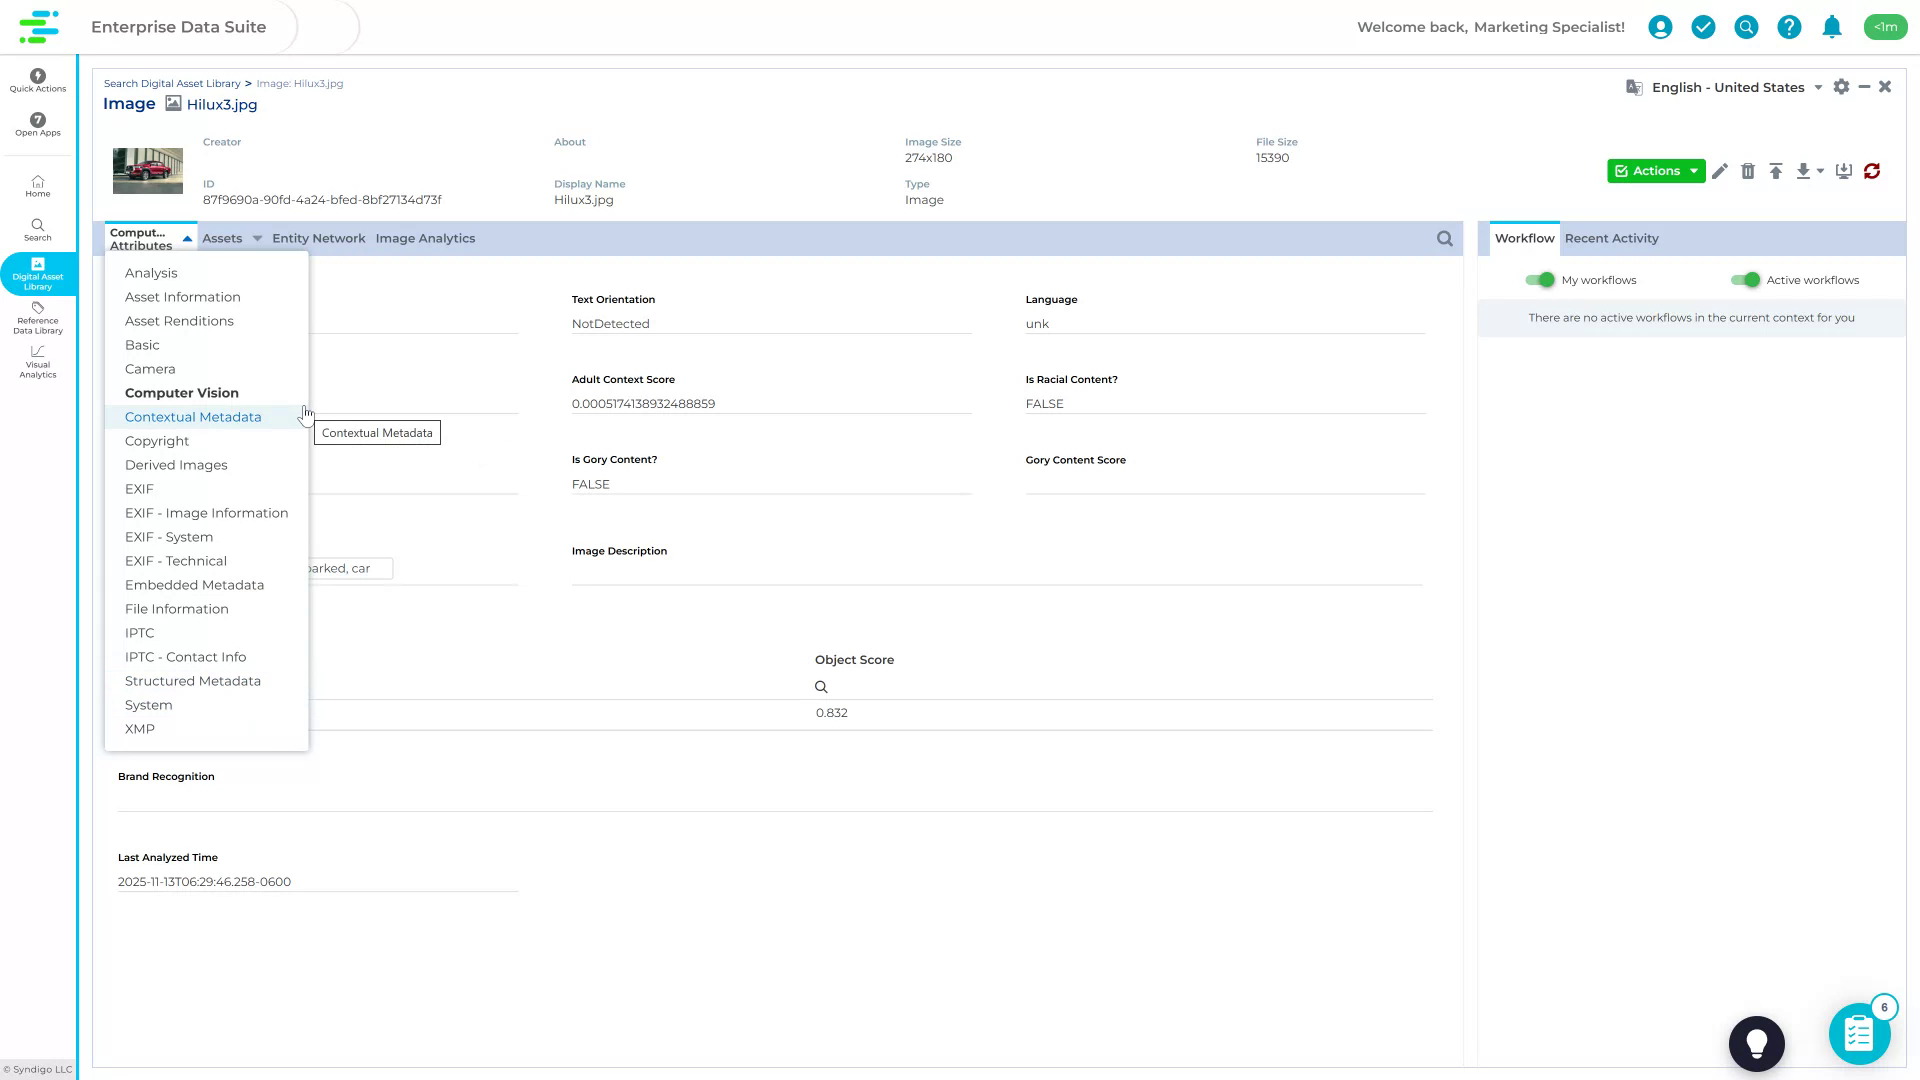Click the red refresh icon in the toolbar
Viewport: 1920px width, 1080px height.
(x=1872, y=171)
